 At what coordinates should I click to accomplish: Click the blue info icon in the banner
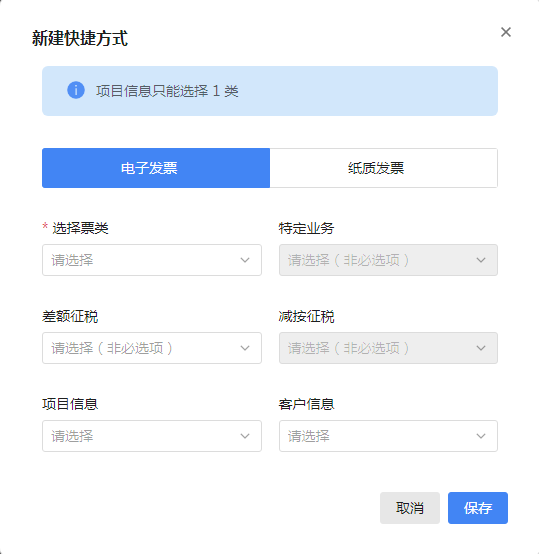[x=76, y=90]
